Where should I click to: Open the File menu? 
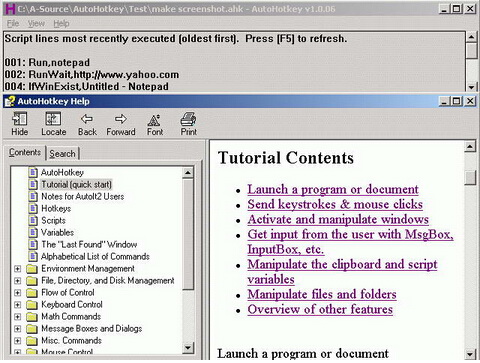(x=13, y=24)
